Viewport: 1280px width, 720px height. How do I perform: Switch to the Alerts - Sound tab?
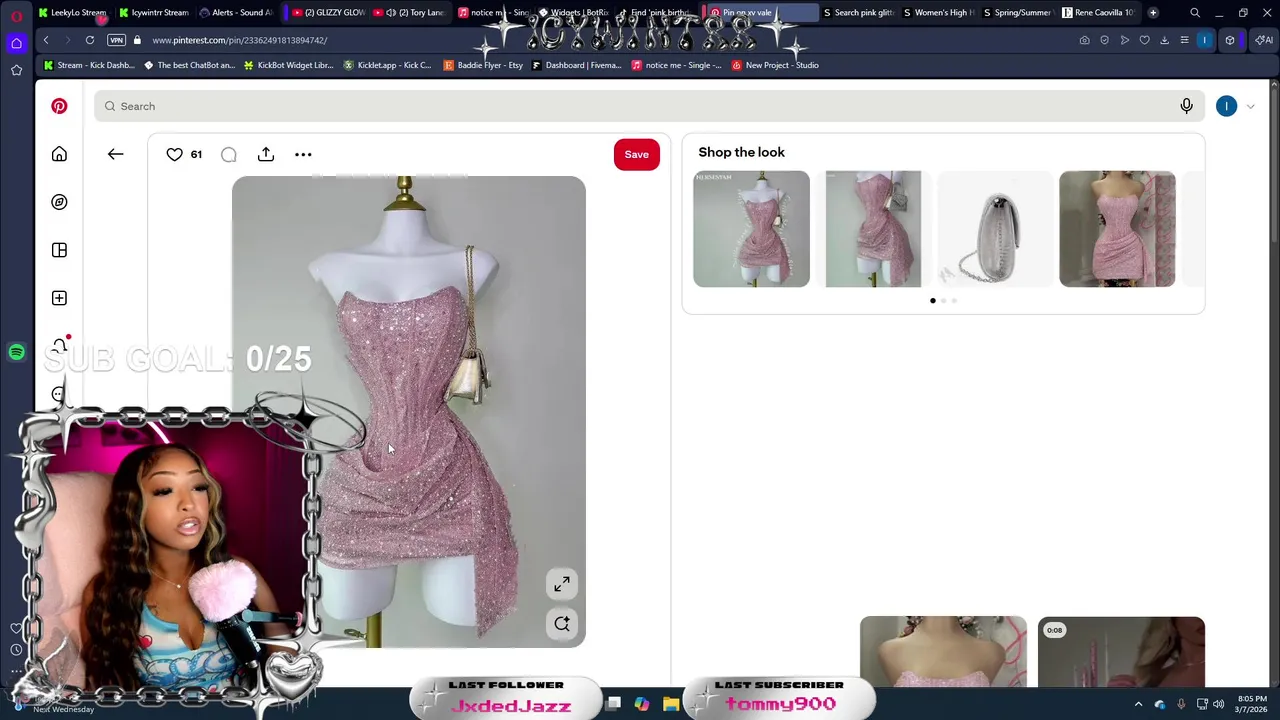(x=235, y=12)
